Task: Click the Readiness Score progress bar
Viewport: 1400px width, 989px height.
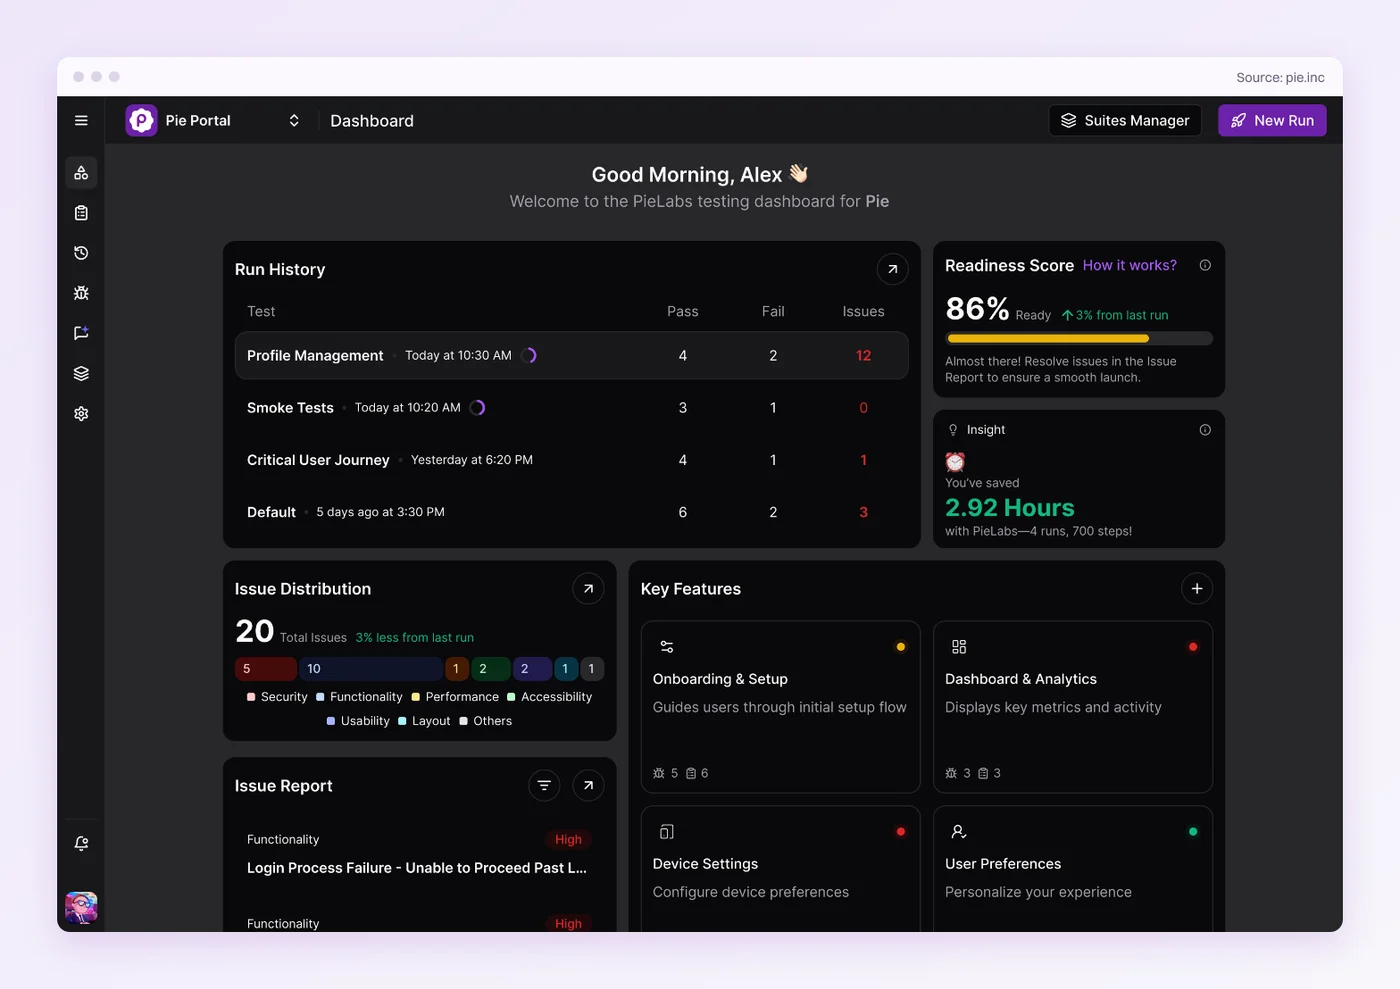Action: tap(1079, 338)
